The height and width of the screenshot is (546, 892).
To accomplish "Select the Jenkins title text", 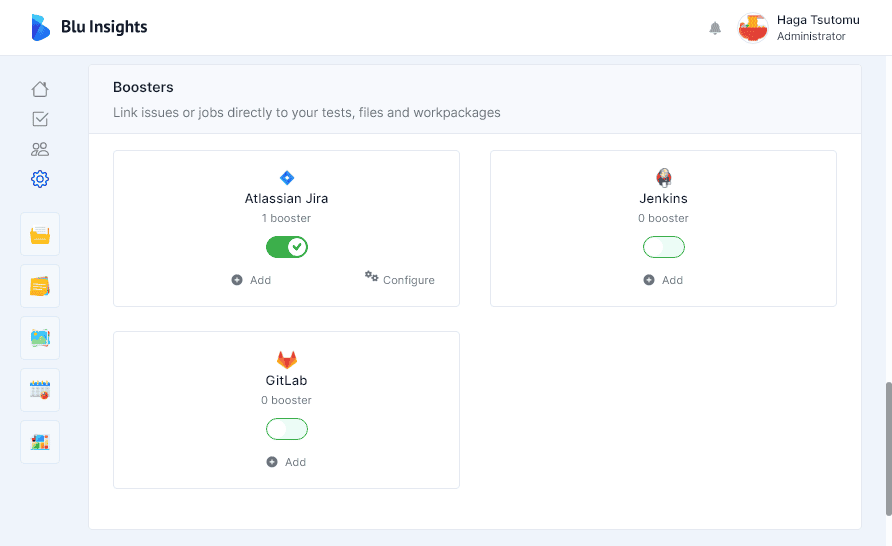I will 663,198.
